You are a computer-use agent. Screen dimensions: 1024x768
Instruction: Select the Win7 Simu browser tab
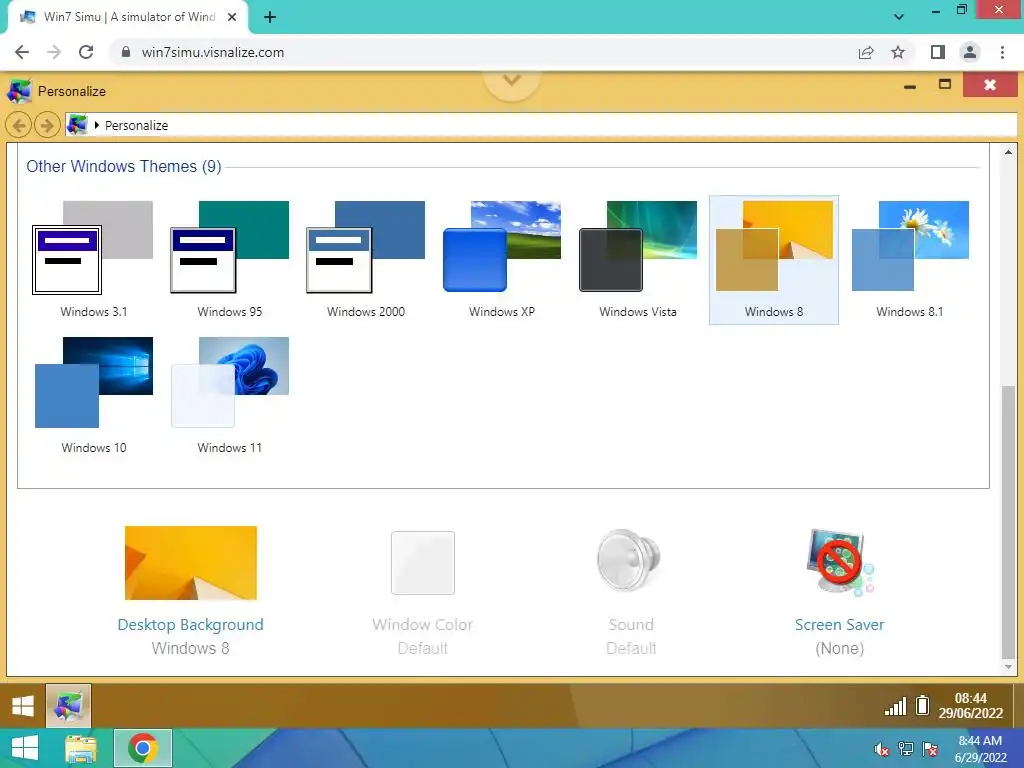(128, 18)
